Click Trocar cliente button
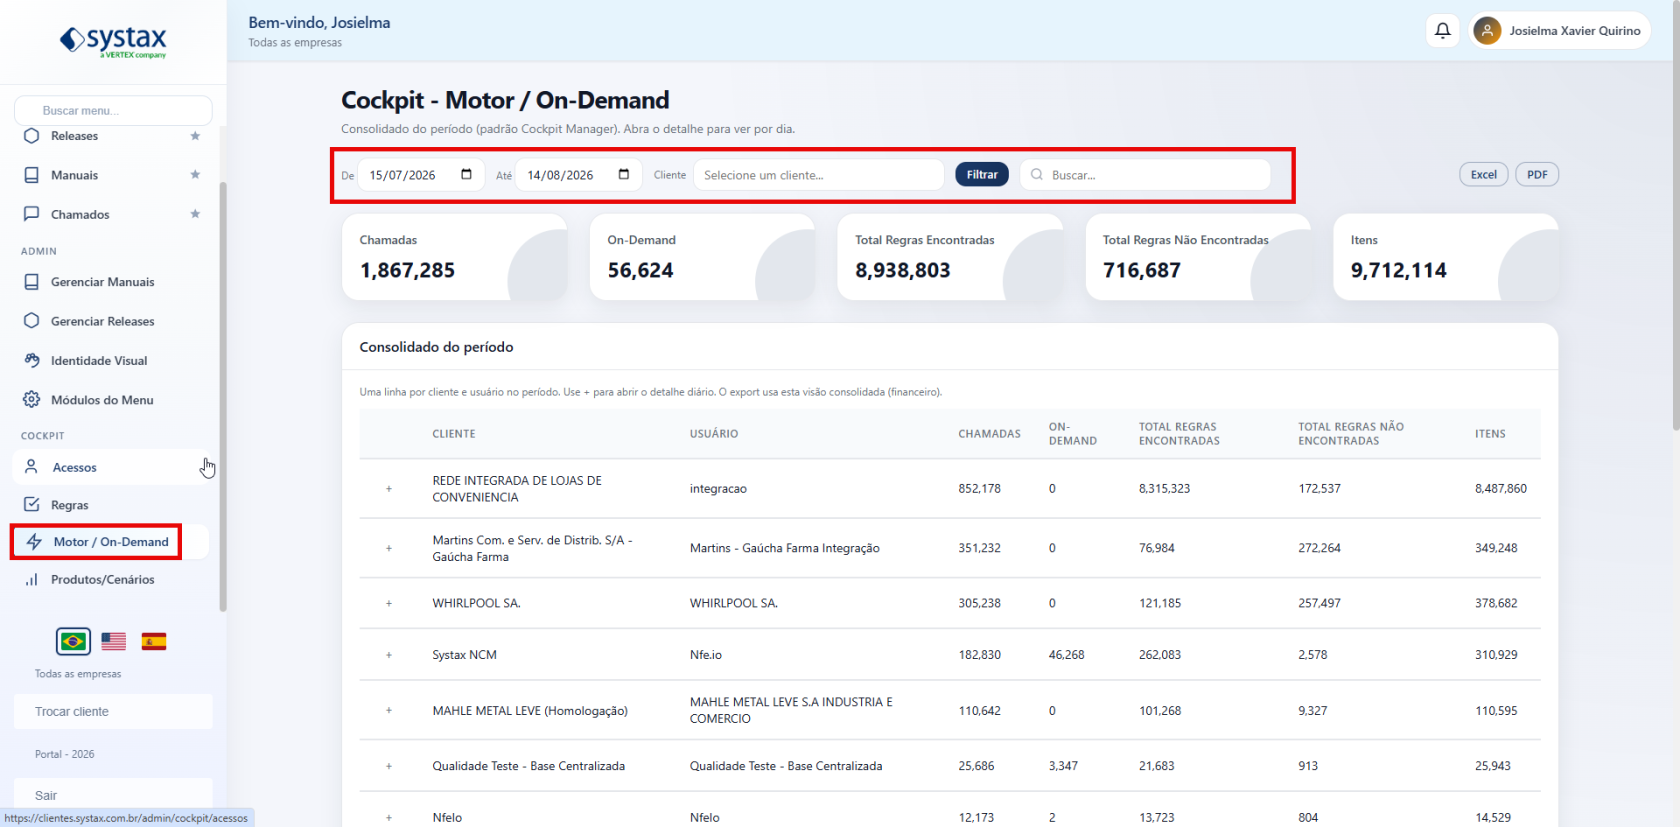The width and height of the screenshot is (1680, 827). point(113,712)
